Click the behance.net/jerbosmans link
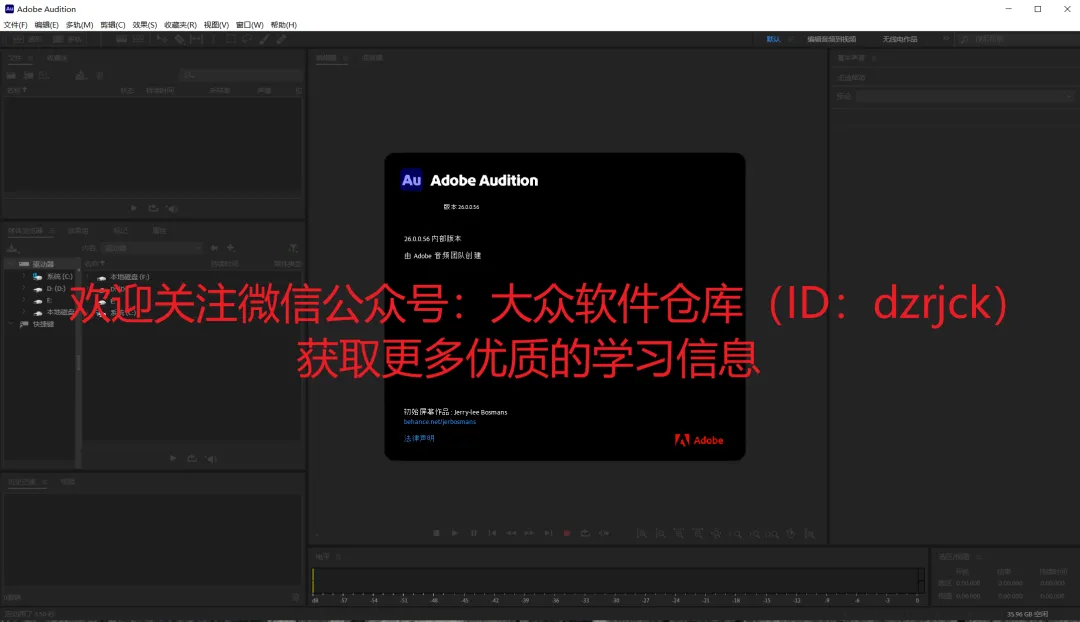Screen dimensions: 1080x622 439,422
